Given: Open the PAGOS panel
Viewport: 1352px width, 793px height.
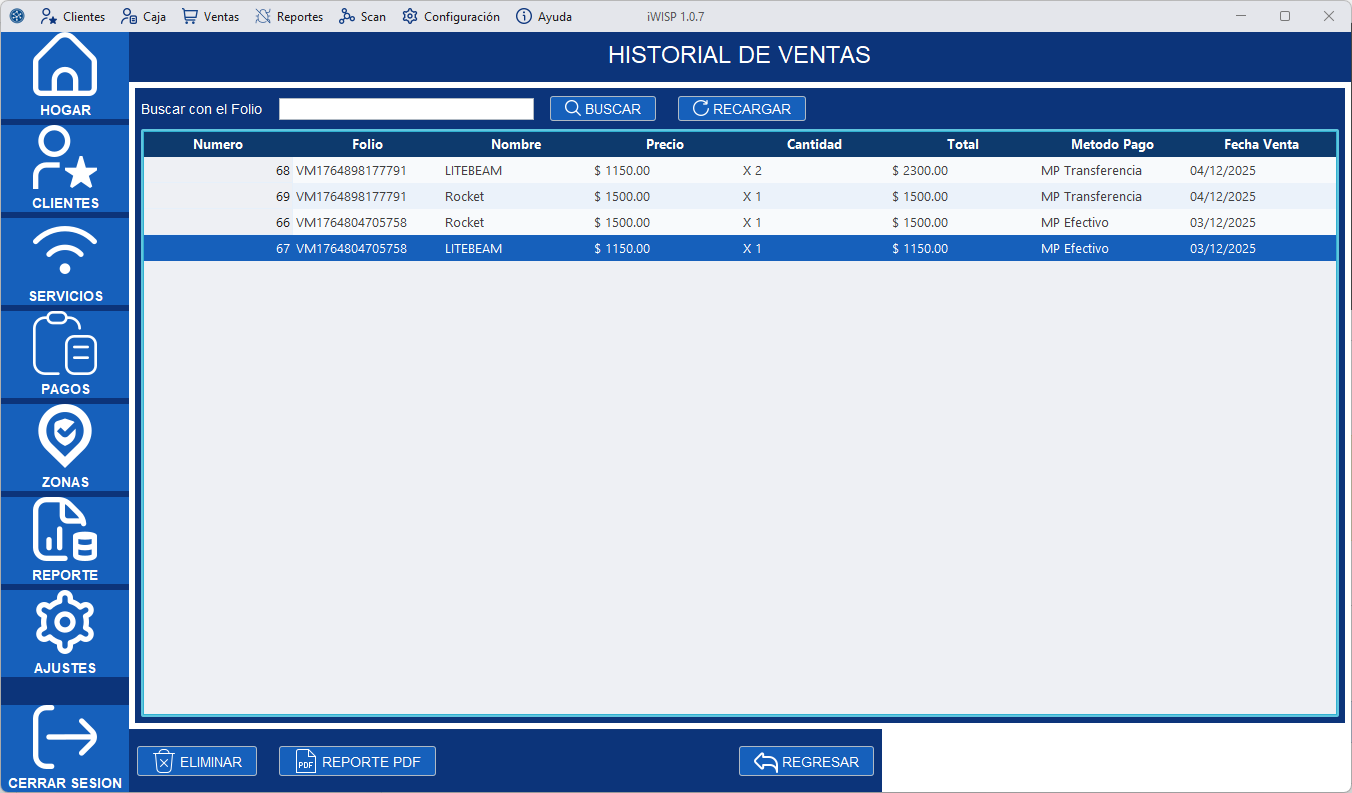Looking at the screenshot, I should [64, 350].
